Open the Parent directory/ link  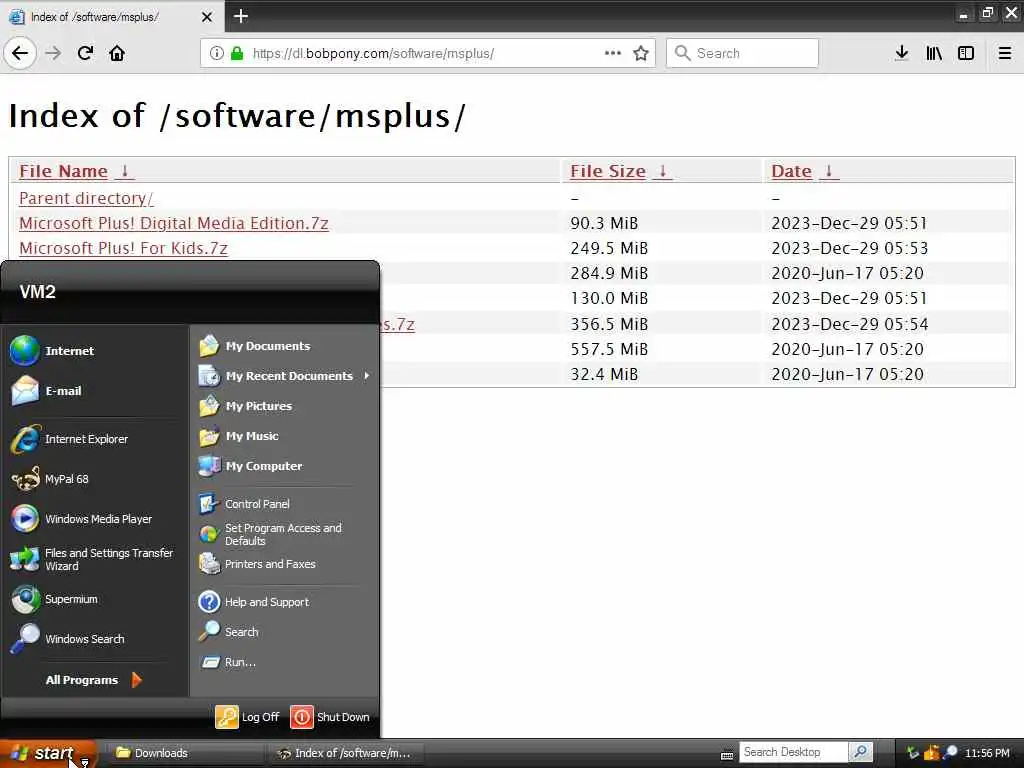point(86,198)
